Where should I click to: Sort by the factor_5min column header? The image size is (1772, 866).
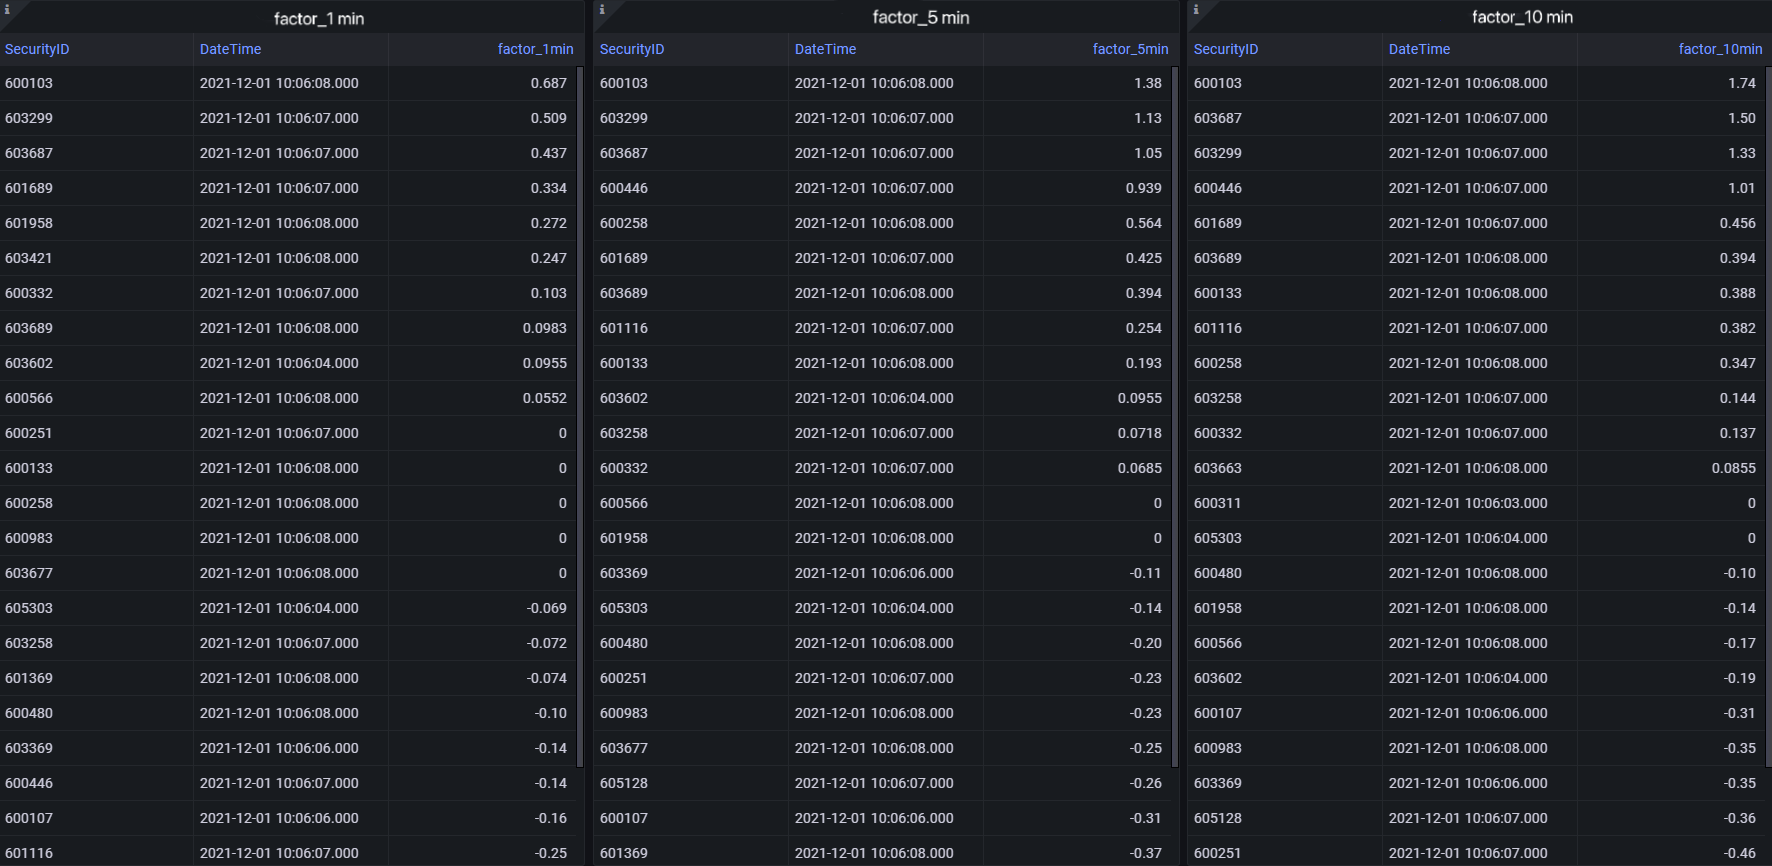pos(1130,49)
